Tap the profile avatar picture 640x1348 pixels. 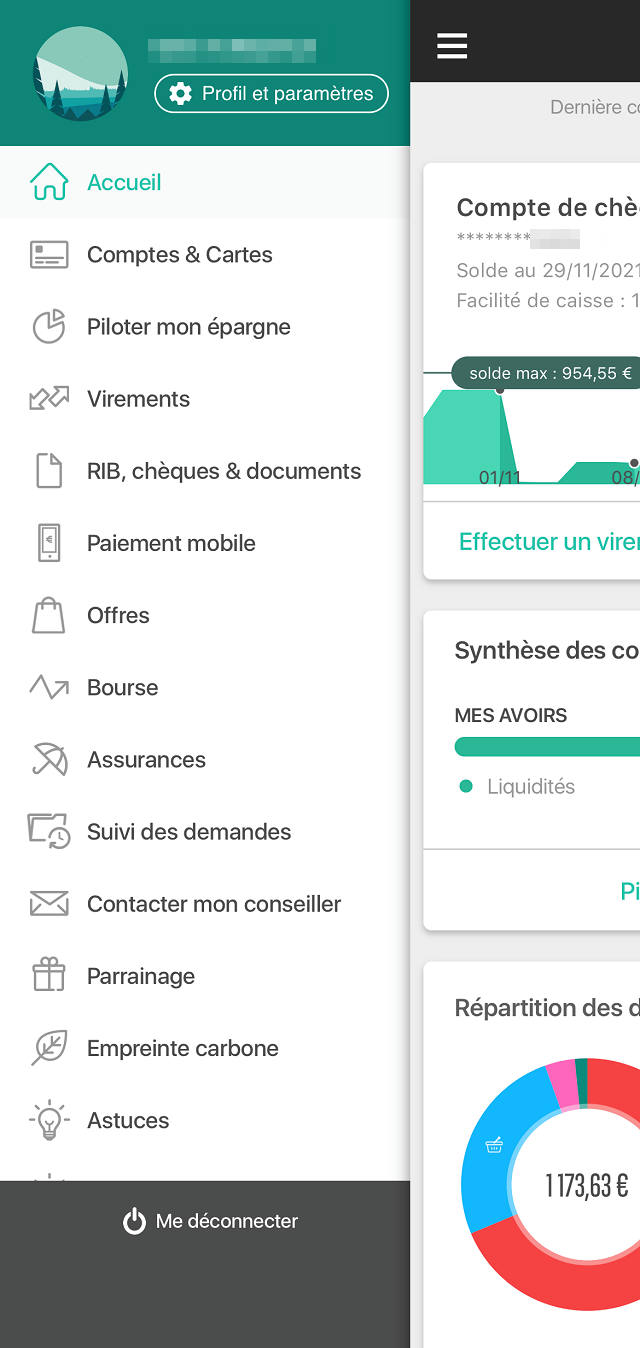80,74
